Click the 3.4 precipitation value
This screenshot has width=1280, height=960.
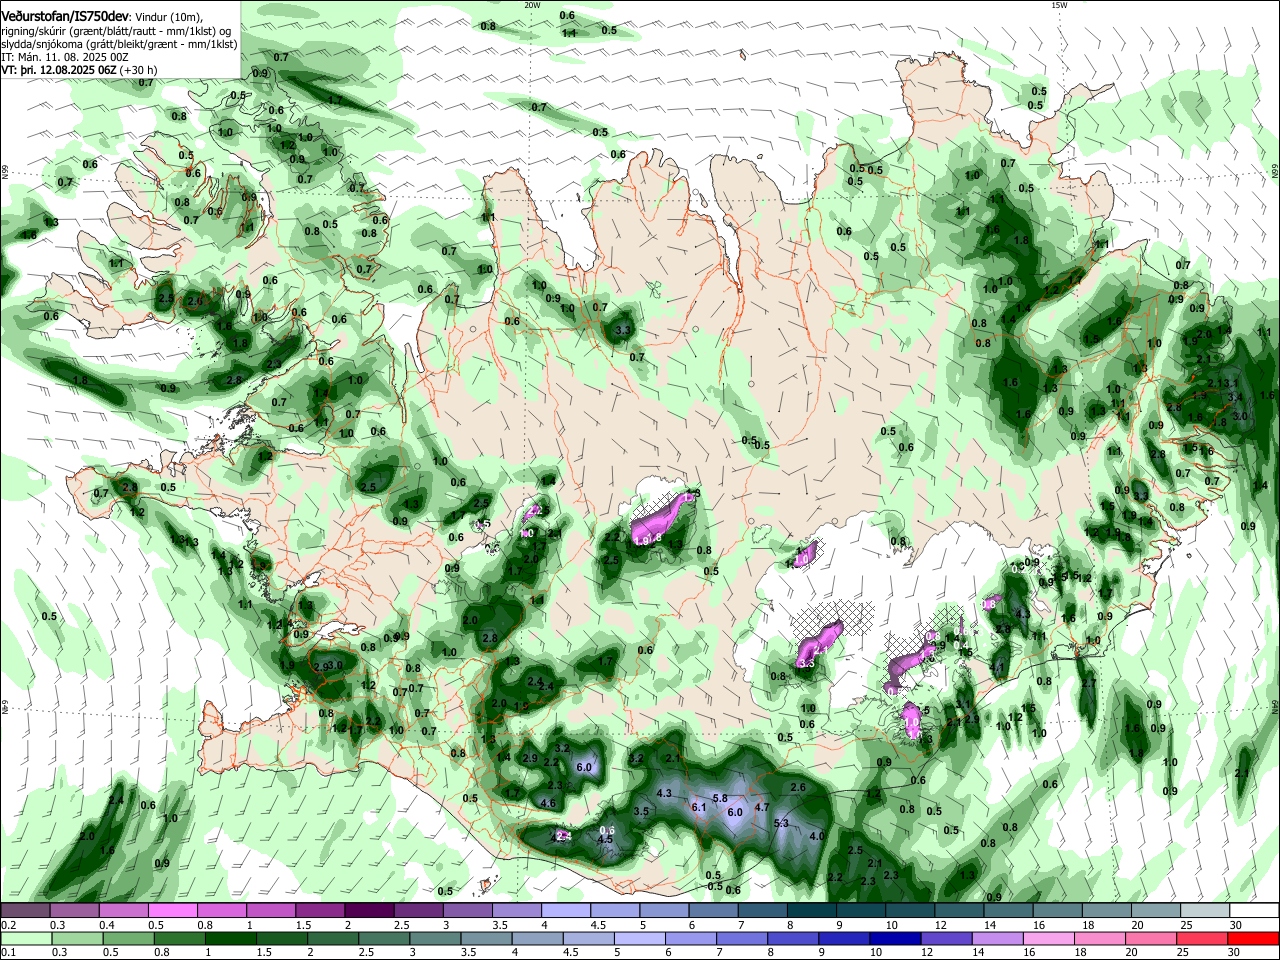(x=1235, y=397)
